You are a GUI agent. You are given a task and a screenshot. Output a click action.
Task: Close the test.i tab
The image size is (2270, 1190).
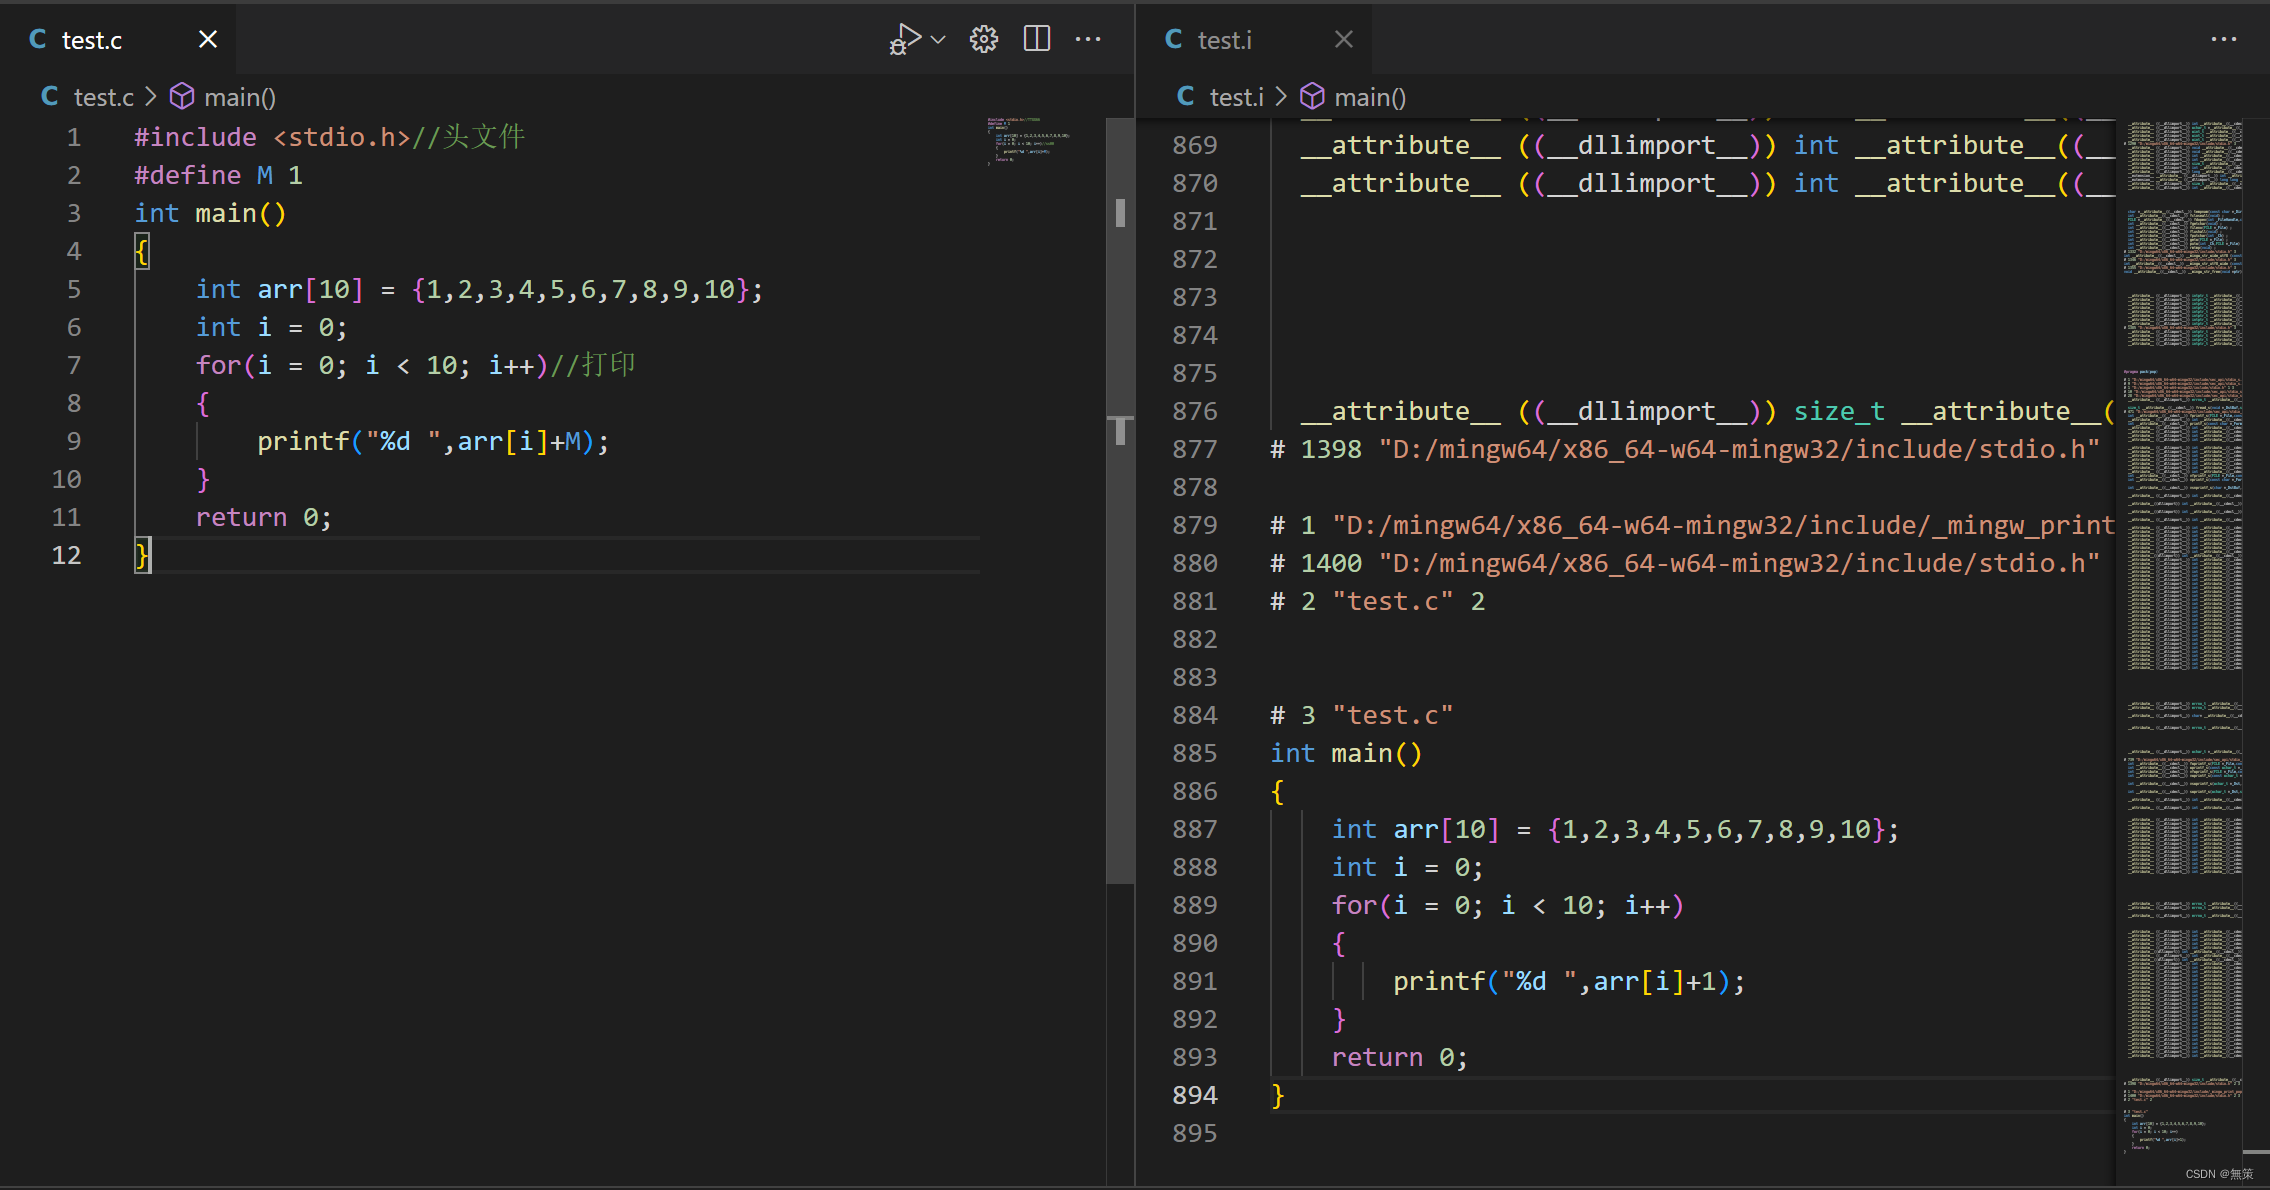click(x=1344, y=40)
